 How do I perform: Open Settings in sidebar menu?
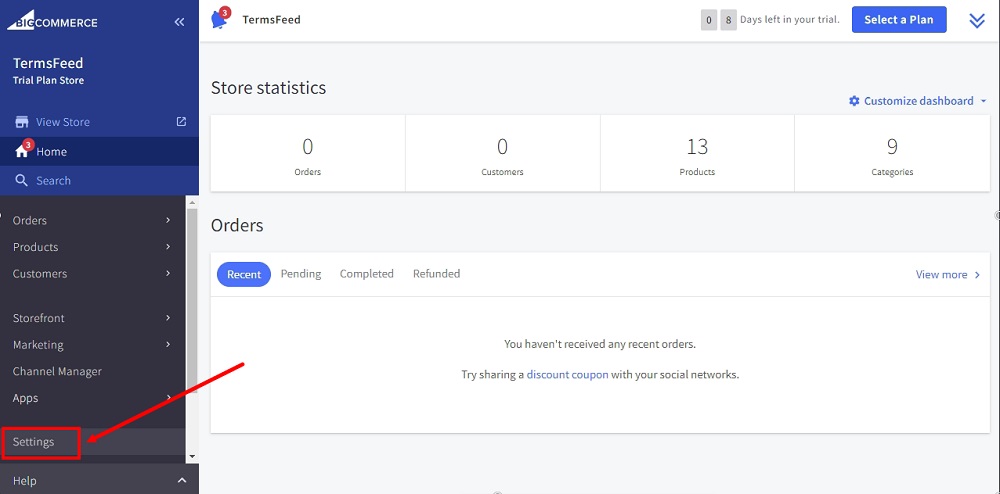34,442
